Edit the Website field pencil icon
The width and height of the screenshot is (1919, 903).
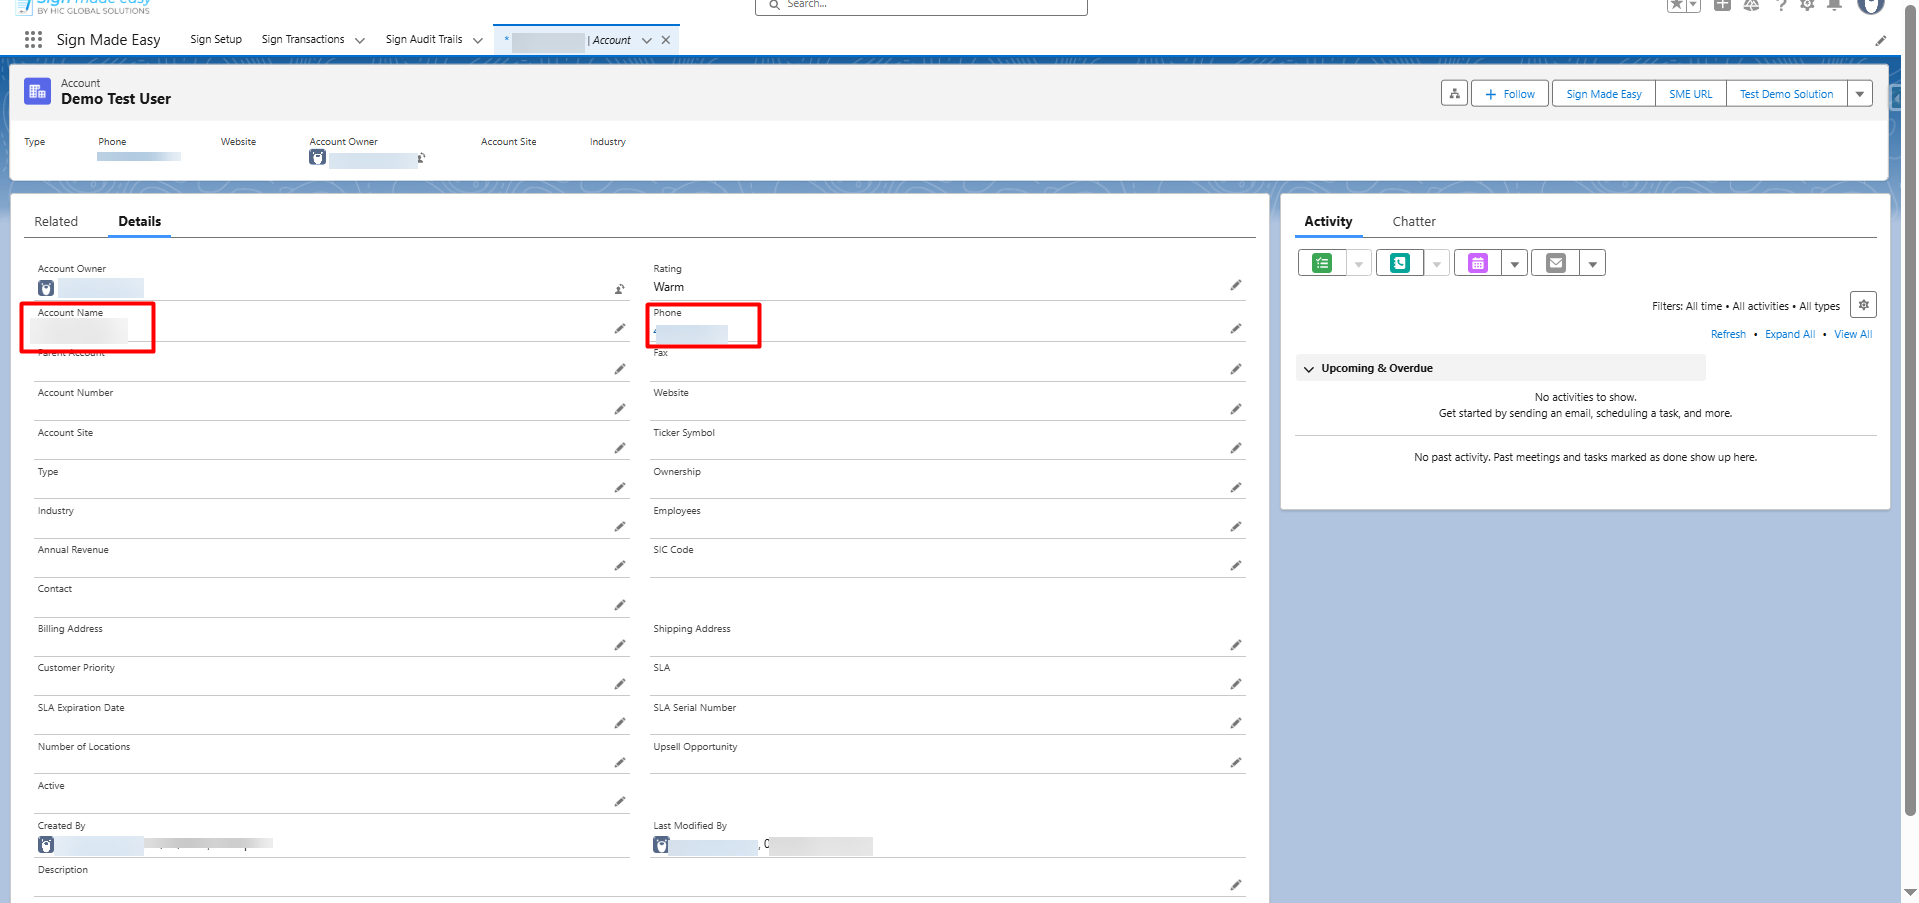(1235, 409)
